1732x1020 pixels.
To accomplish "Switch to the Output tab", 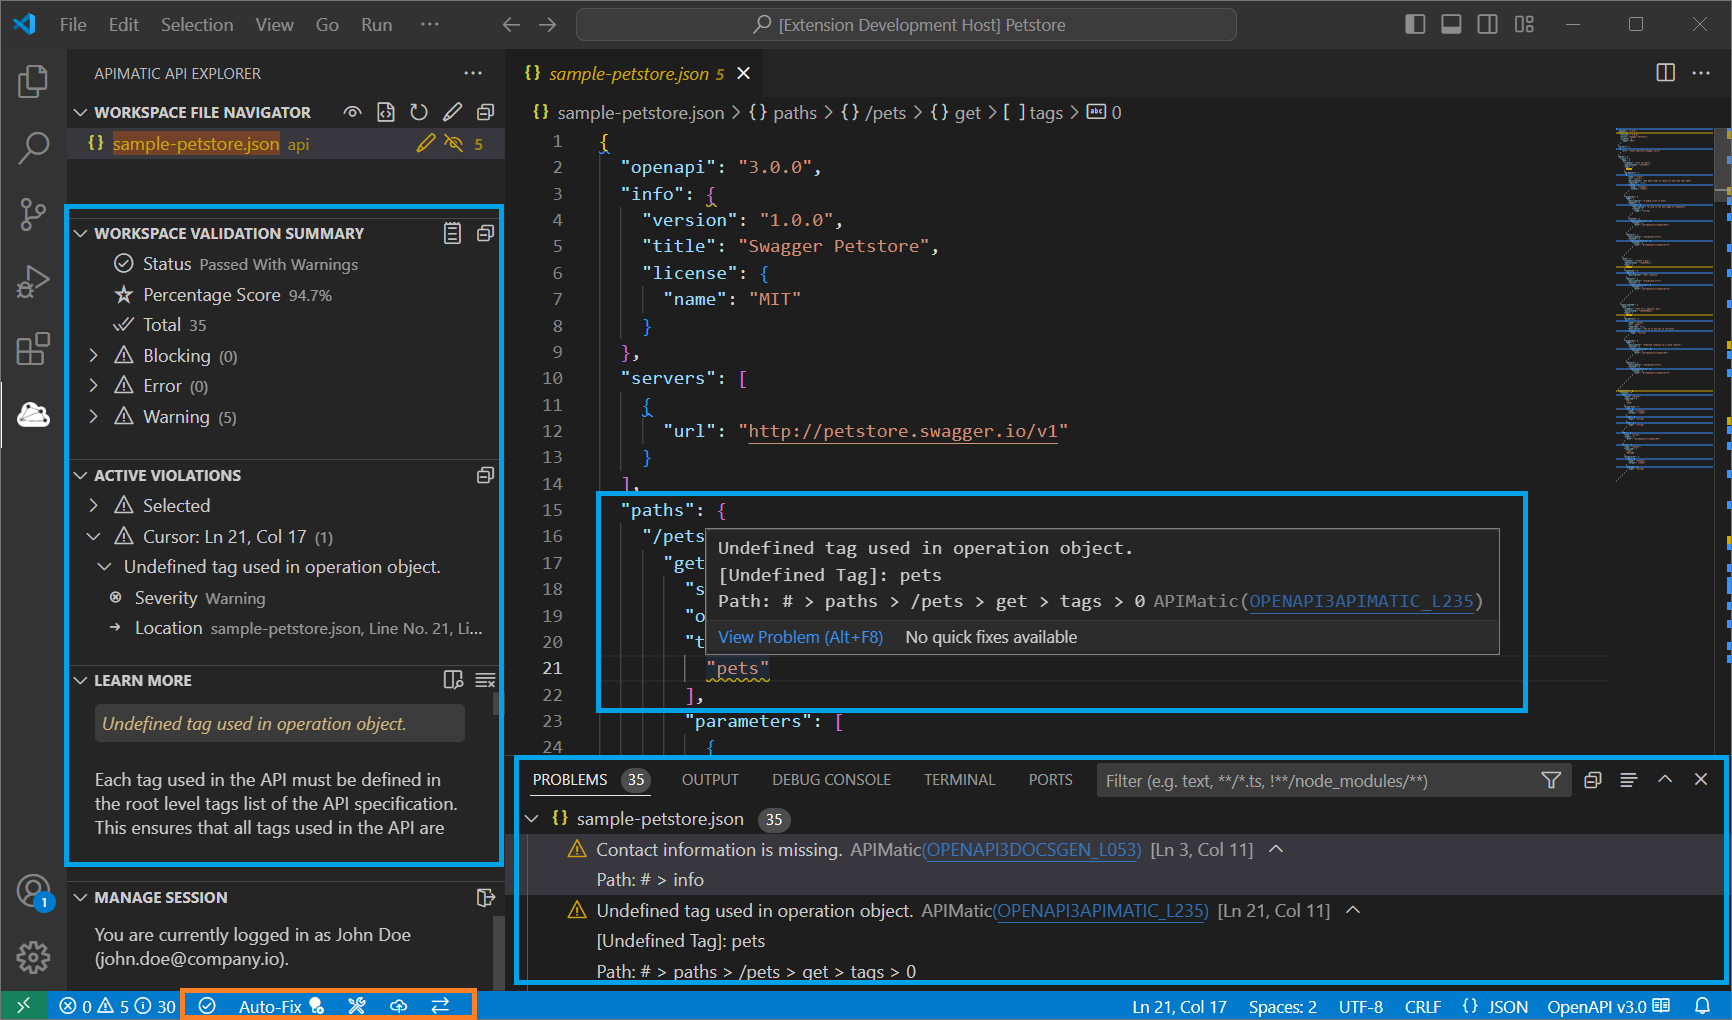I will (x=710, y=780).
